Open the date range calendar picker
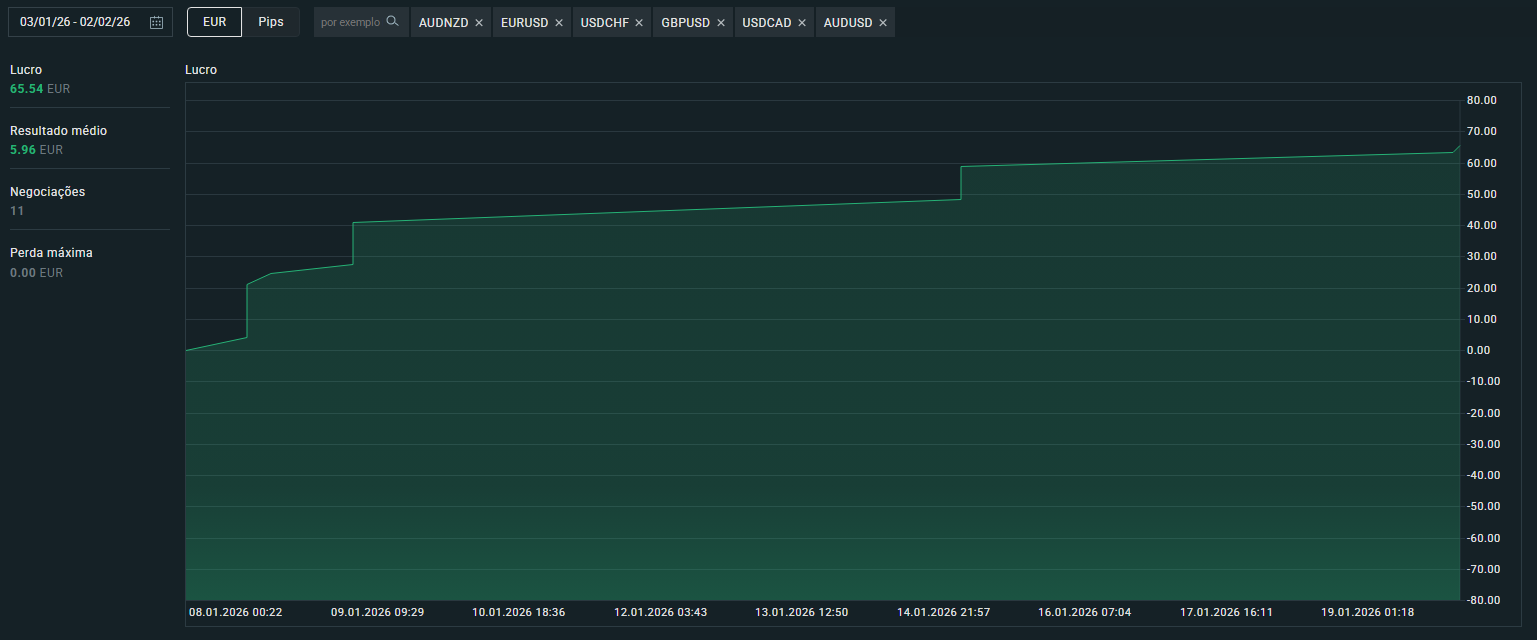 pos(156,21)
